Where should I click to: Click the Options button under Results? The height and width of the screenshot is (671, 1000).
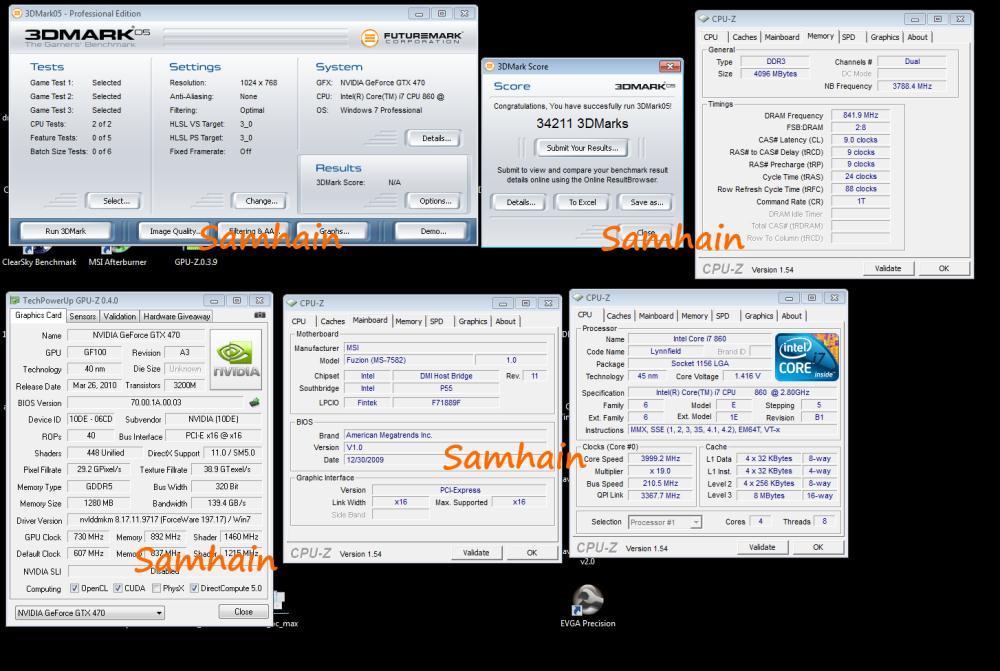[435, 201]
